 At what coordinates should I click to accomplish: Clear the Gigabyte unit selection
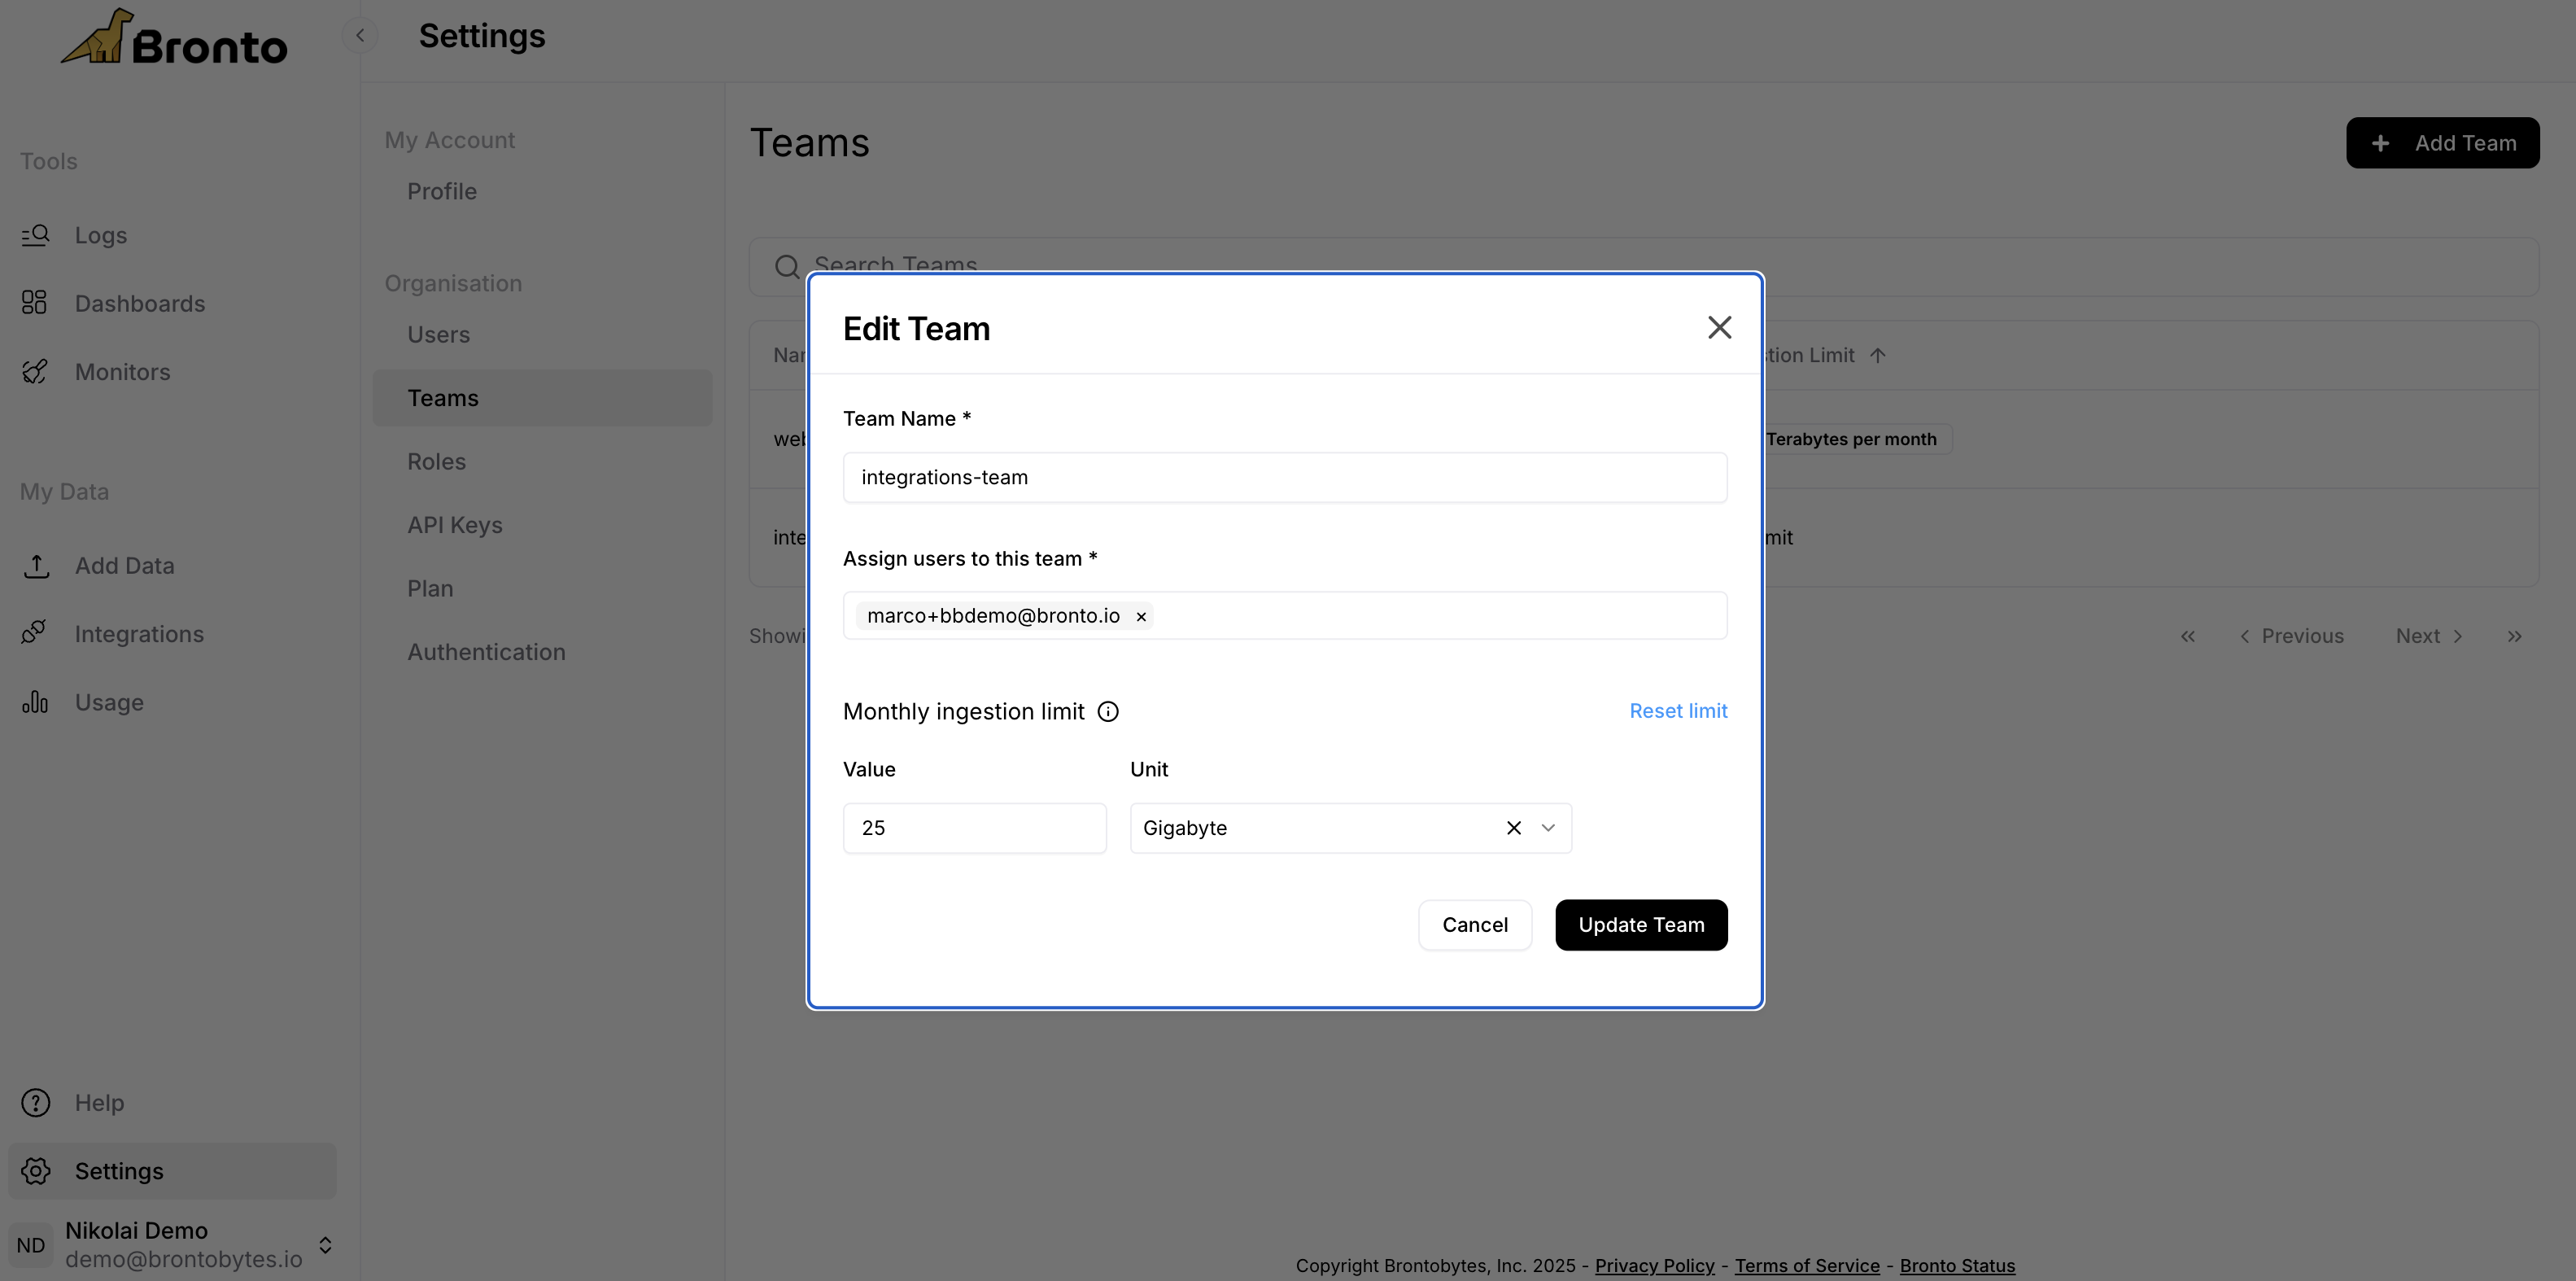click(1514, 828)
